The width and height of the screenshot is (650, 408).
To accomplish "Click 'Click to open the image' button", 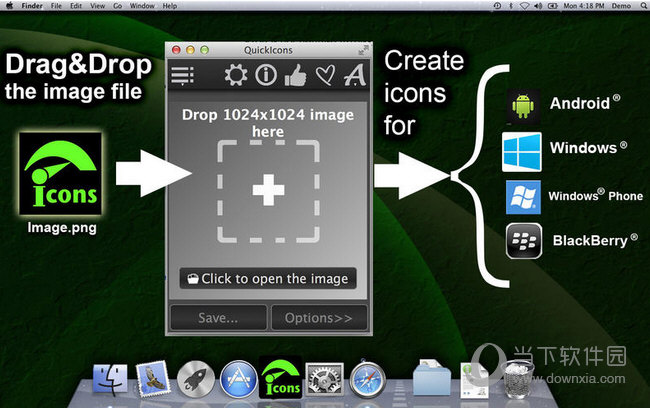I will [268, 279].
